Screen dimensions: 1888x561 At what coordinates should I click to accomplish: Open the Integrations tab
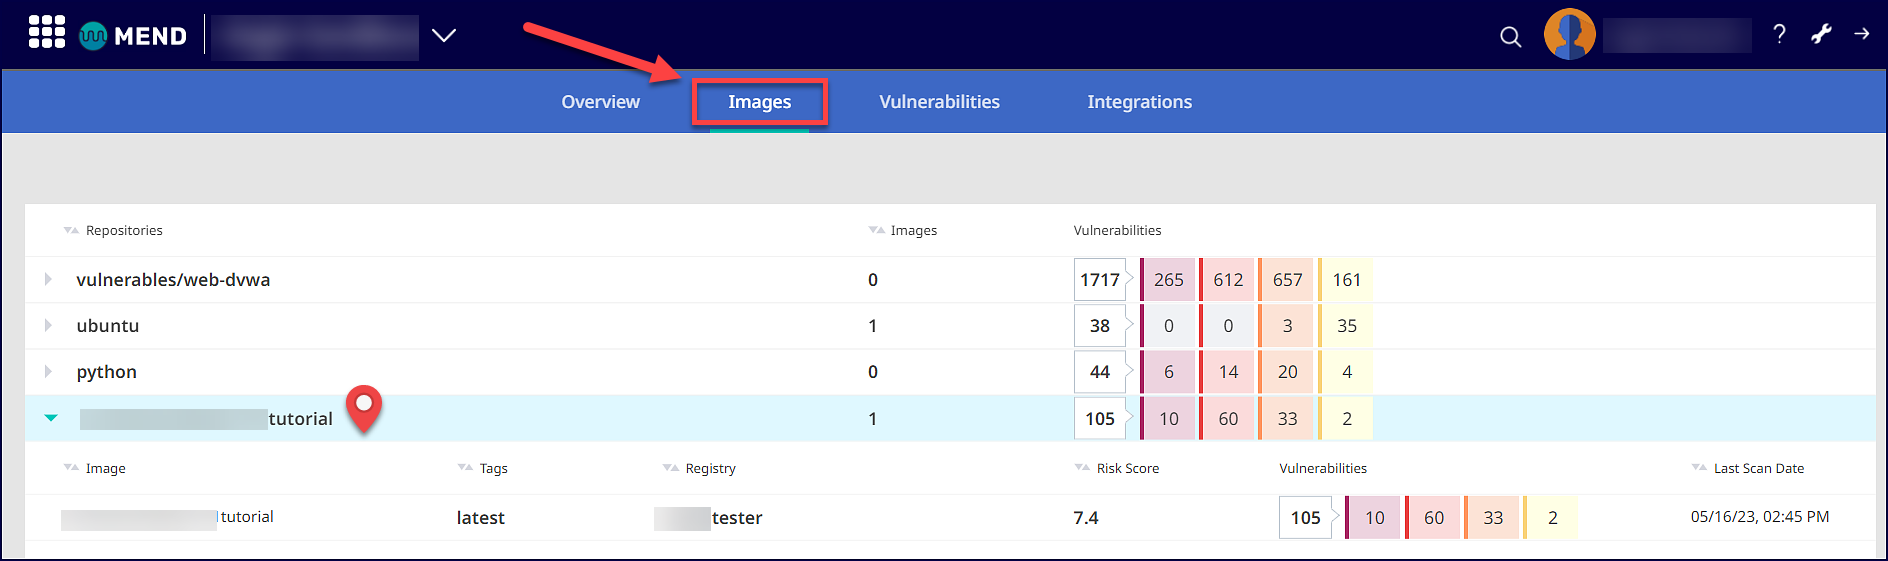tap(1139, 102)
